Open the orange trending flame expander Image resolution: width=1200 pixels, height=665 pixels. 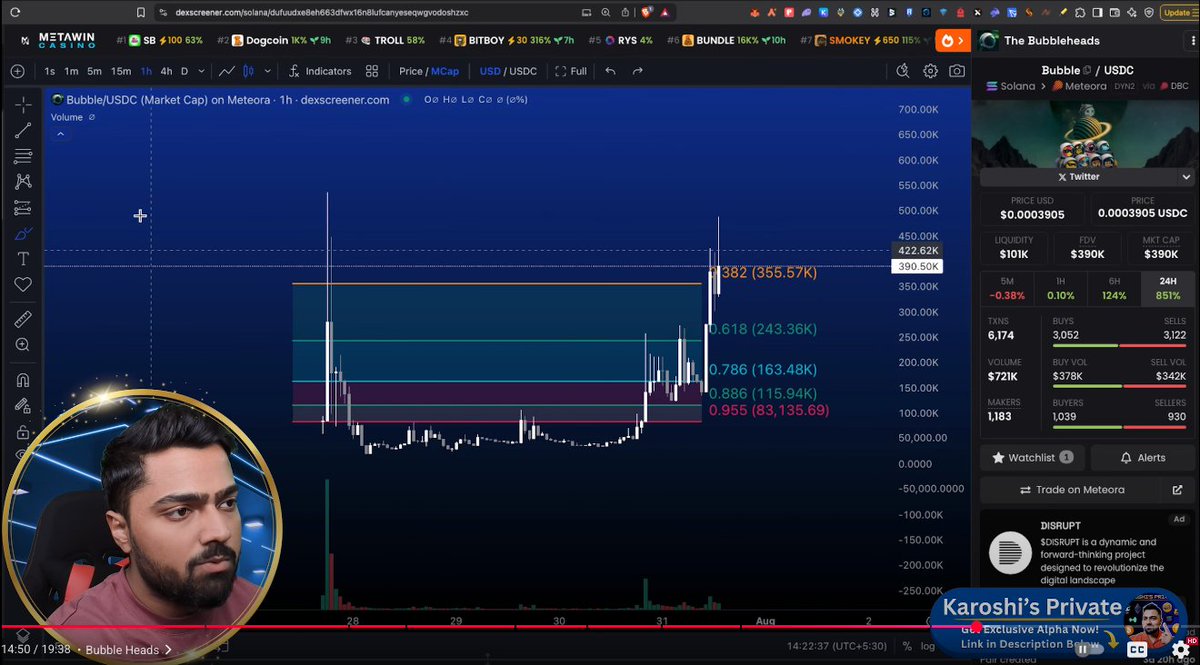point(952,41)
